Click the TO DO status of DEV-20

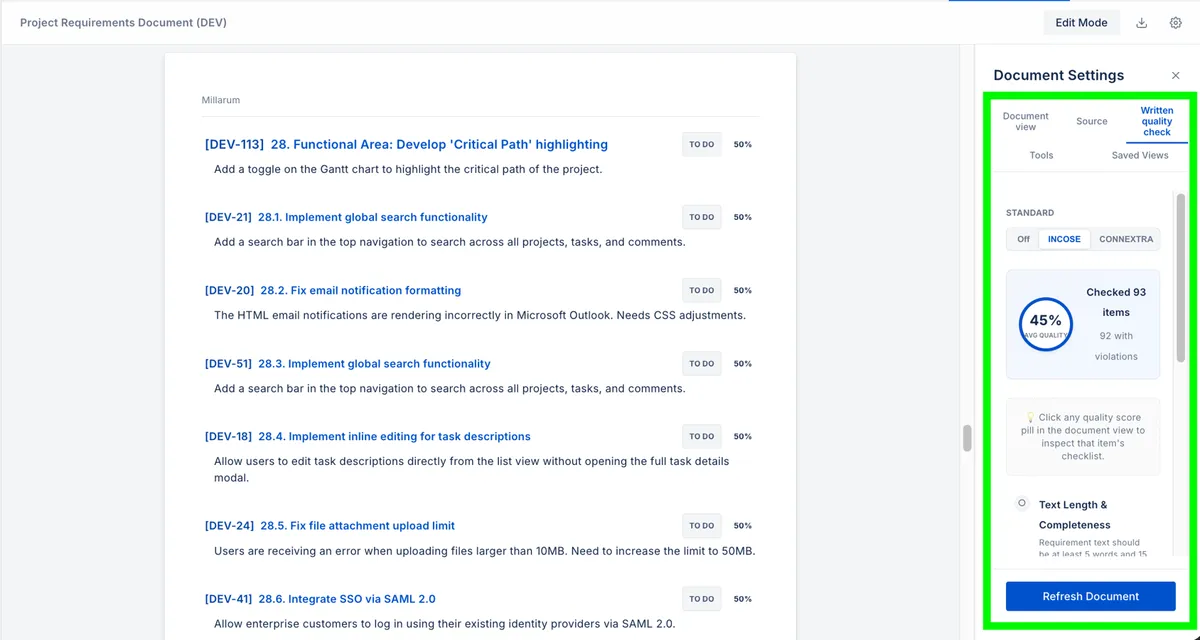pyautogui.click(x=702, y=291)
